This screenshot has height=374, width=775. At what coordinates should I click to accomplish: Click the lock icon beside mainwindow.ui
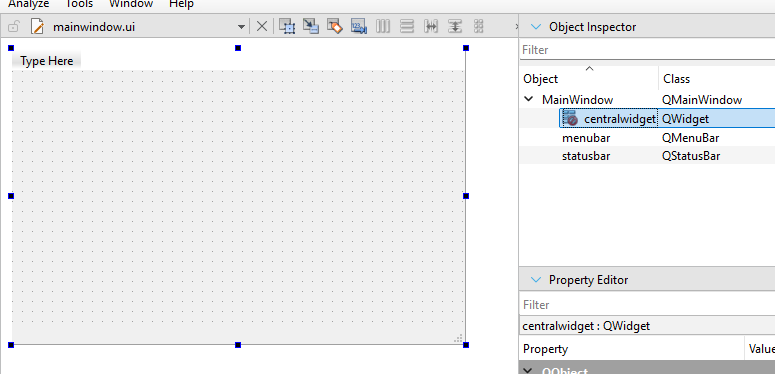point(14,27)
